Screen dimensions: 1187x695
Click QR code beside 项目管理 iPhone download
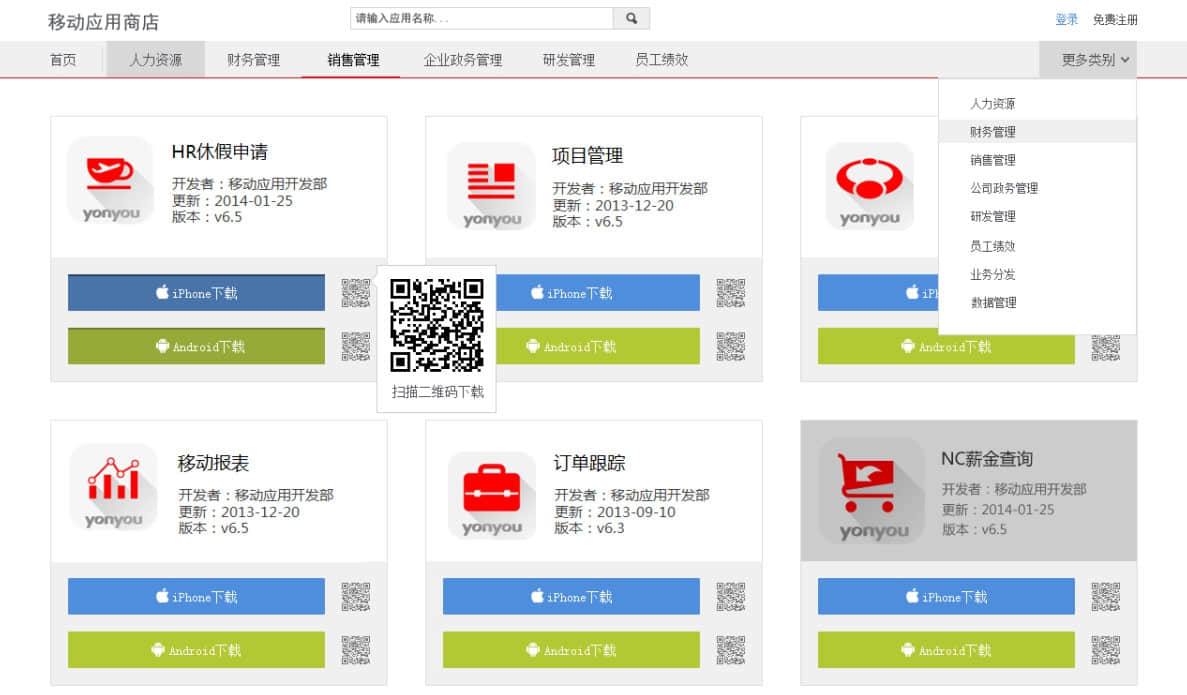pos(731,293)
